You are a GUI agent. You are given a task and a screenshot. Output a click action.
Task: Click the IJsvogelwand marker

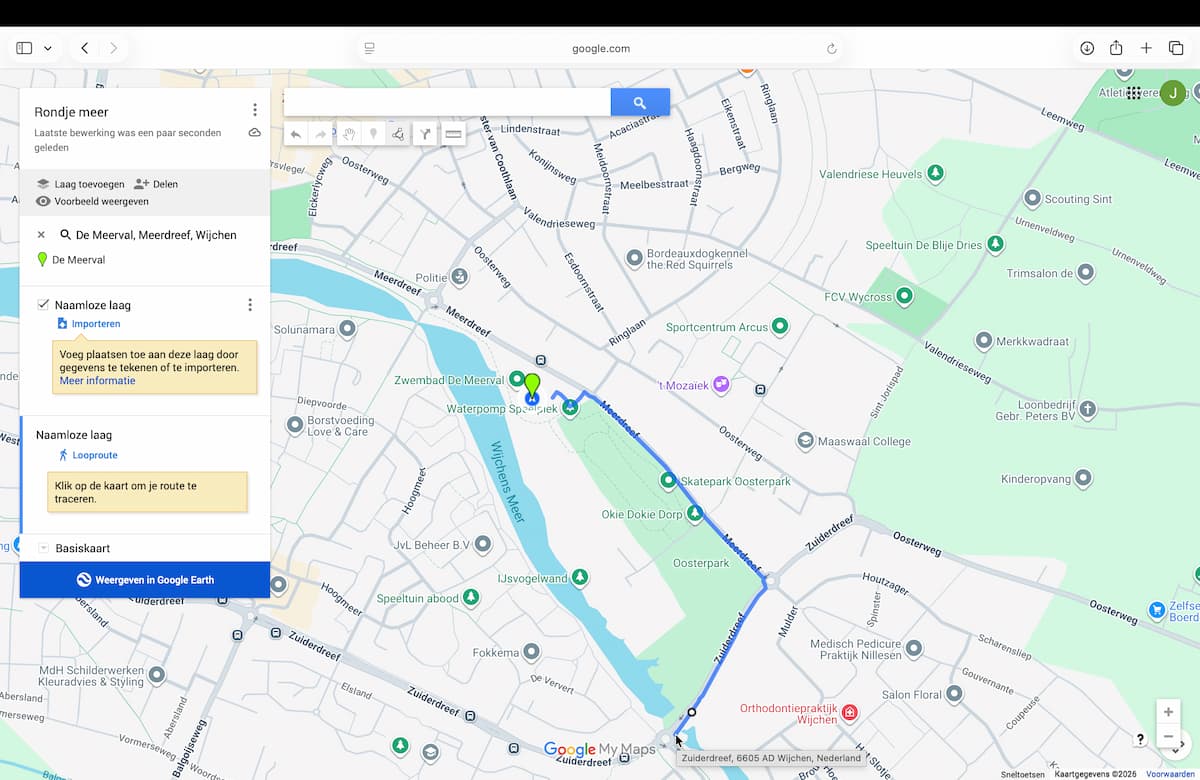pos(579,577)
